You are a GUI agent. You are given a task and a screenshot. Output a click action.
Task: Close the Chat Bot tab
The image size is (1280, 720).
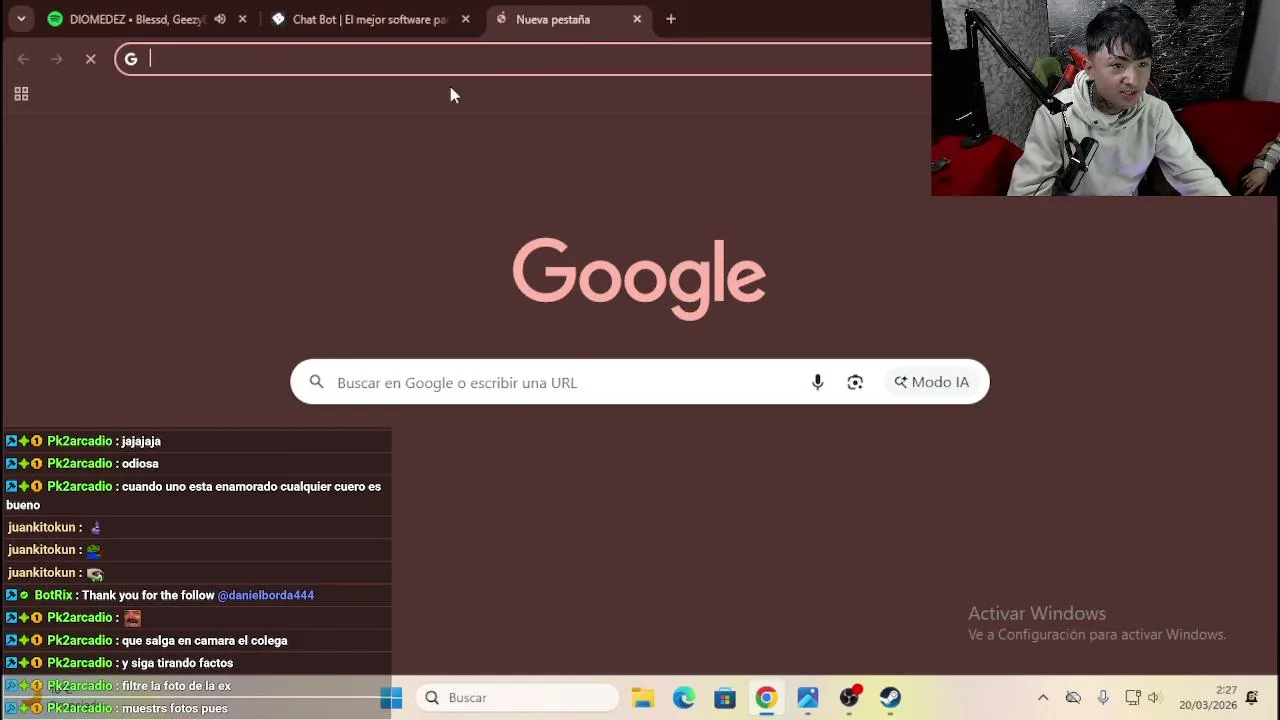coord(465,19)
